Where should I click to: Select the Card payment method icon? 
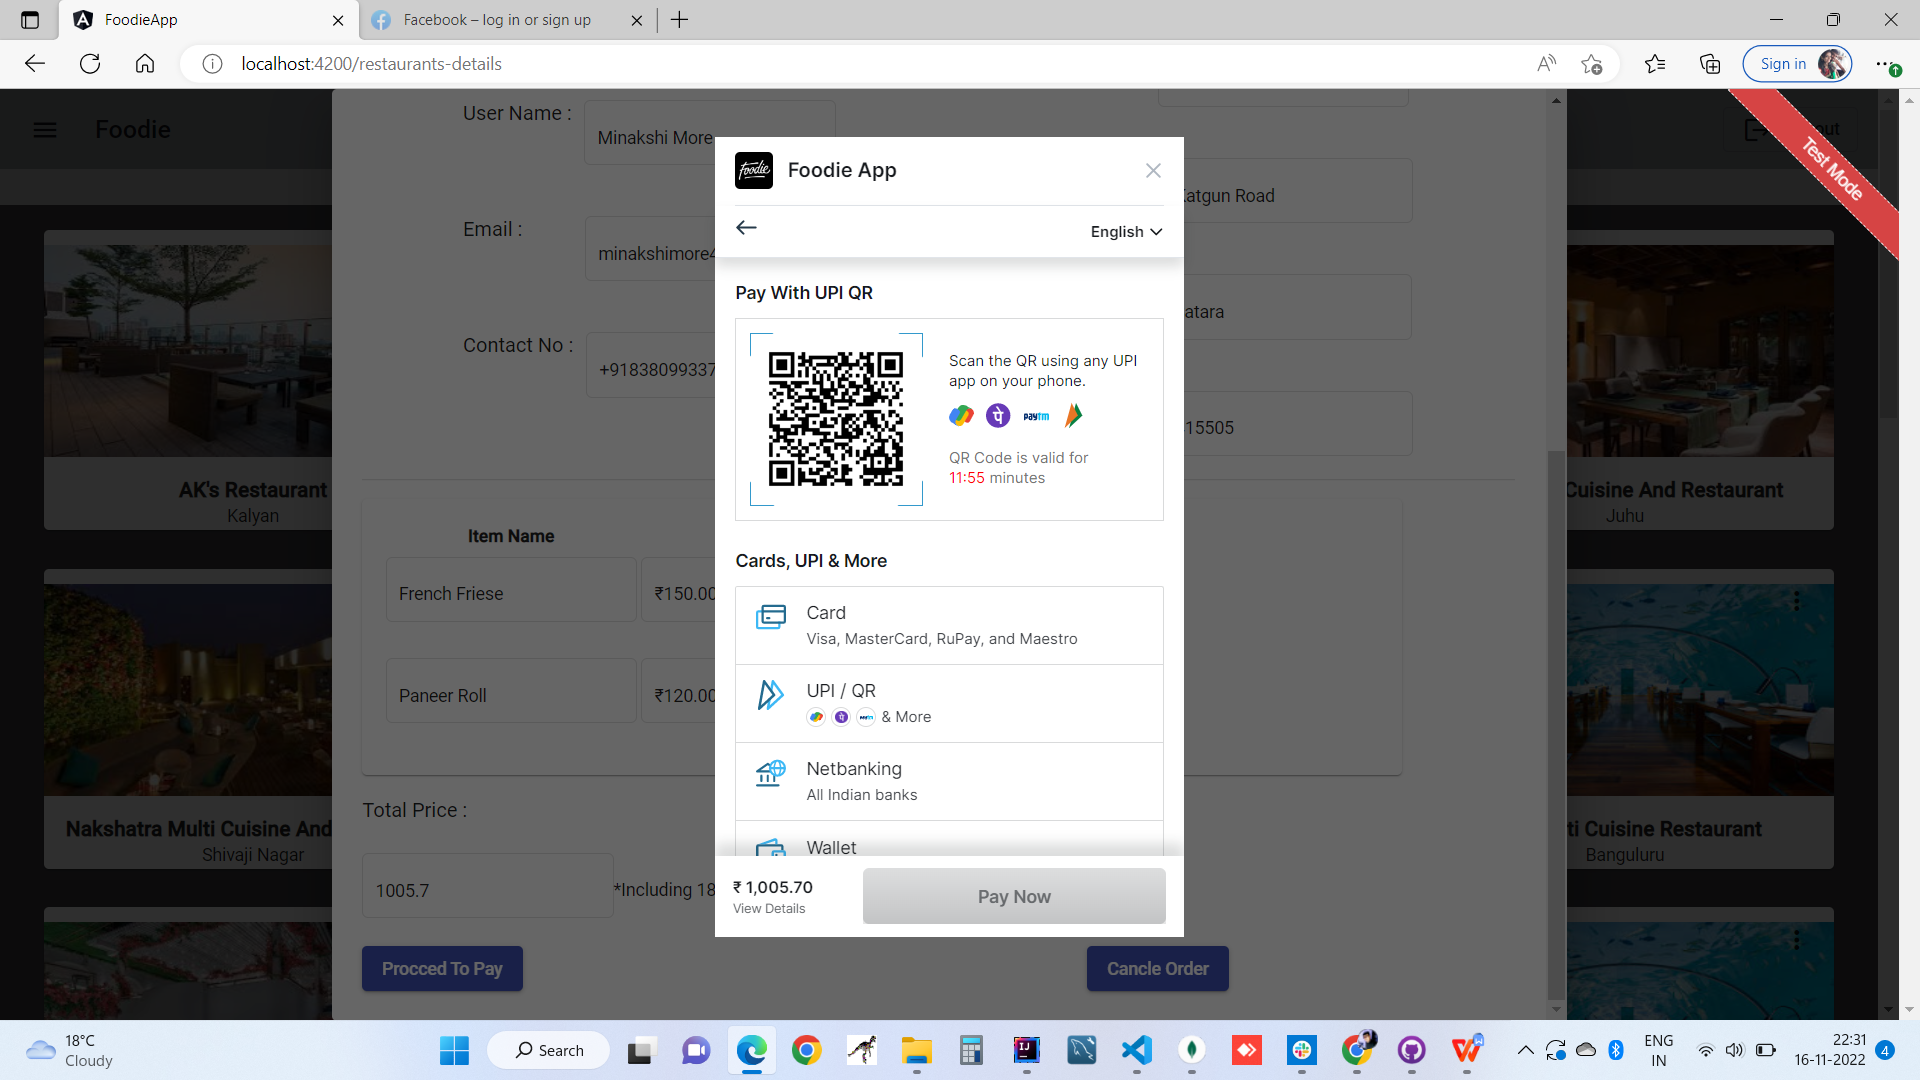(x=770, y=618)
